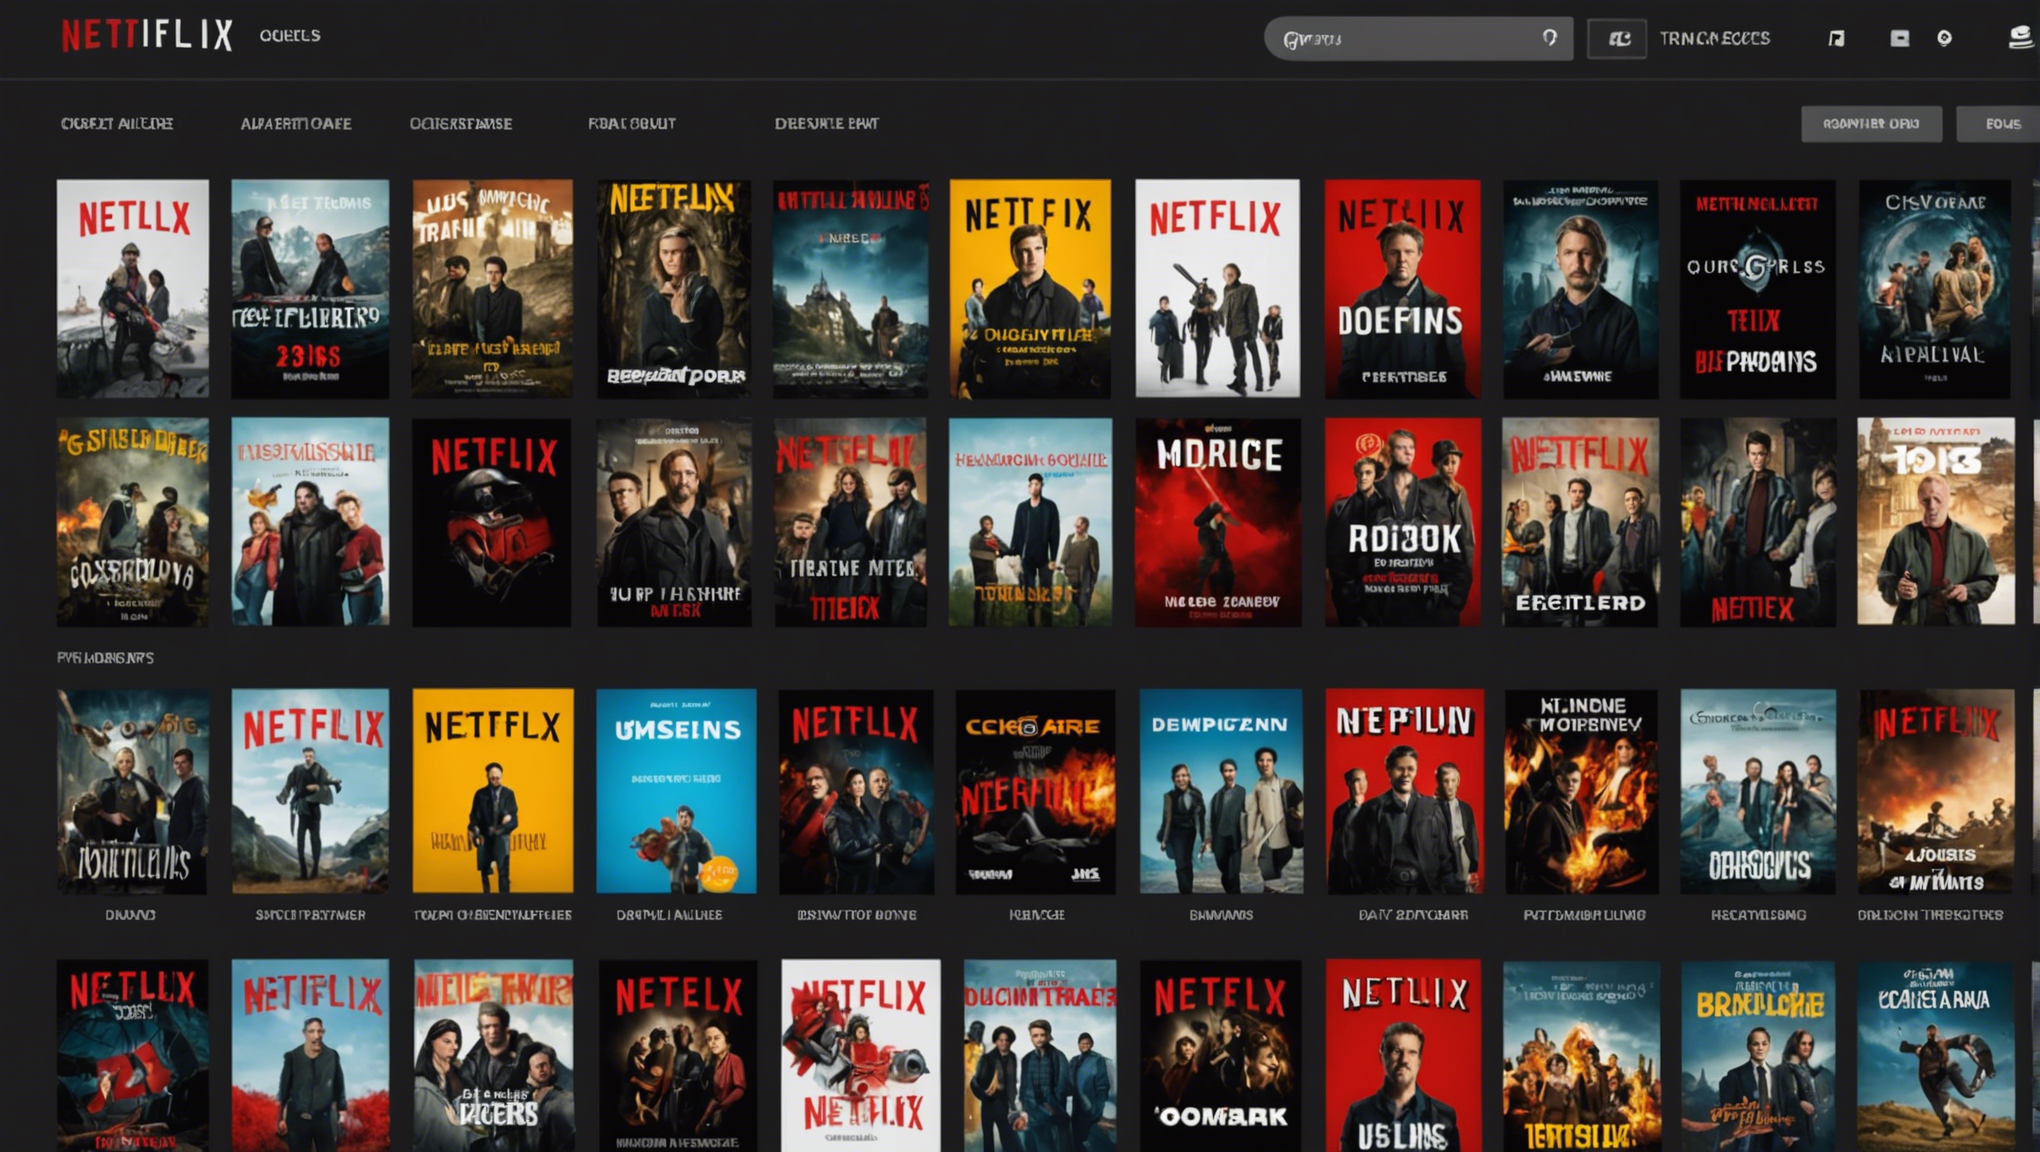Open the RDIOOK poster
The image size is (2040, 1152).
pos(1403,522)
